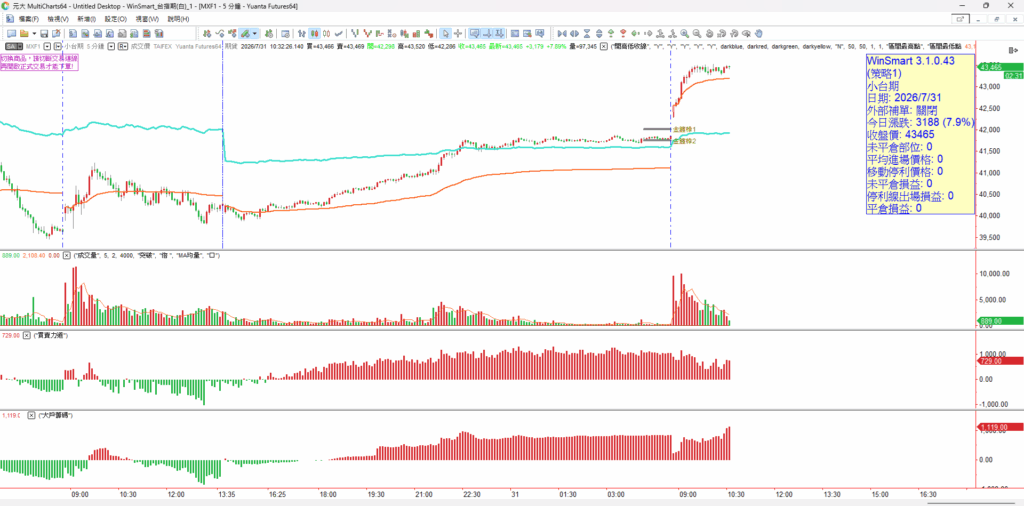
Task: Toggle the X box beside 大戶籌碼 indicator
Action: [x=31, y=415]
